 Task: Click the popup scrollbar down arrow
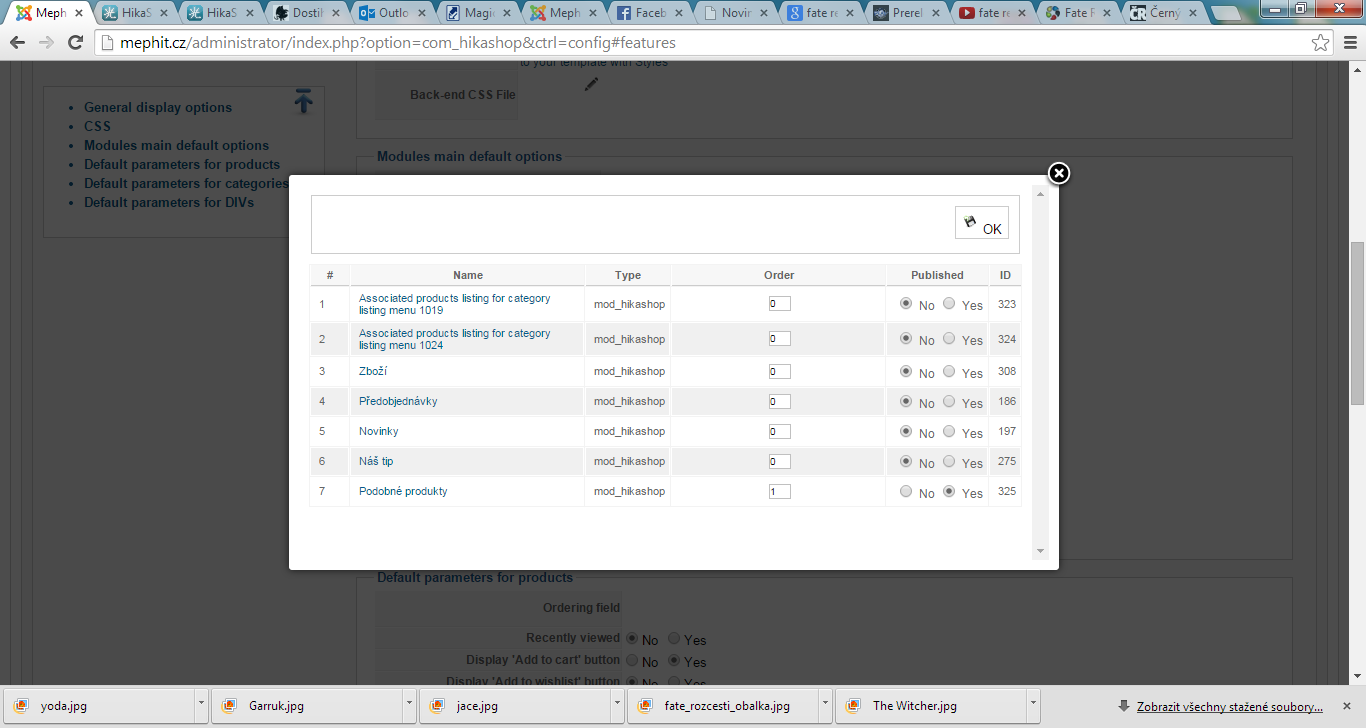click(1040, 551)
